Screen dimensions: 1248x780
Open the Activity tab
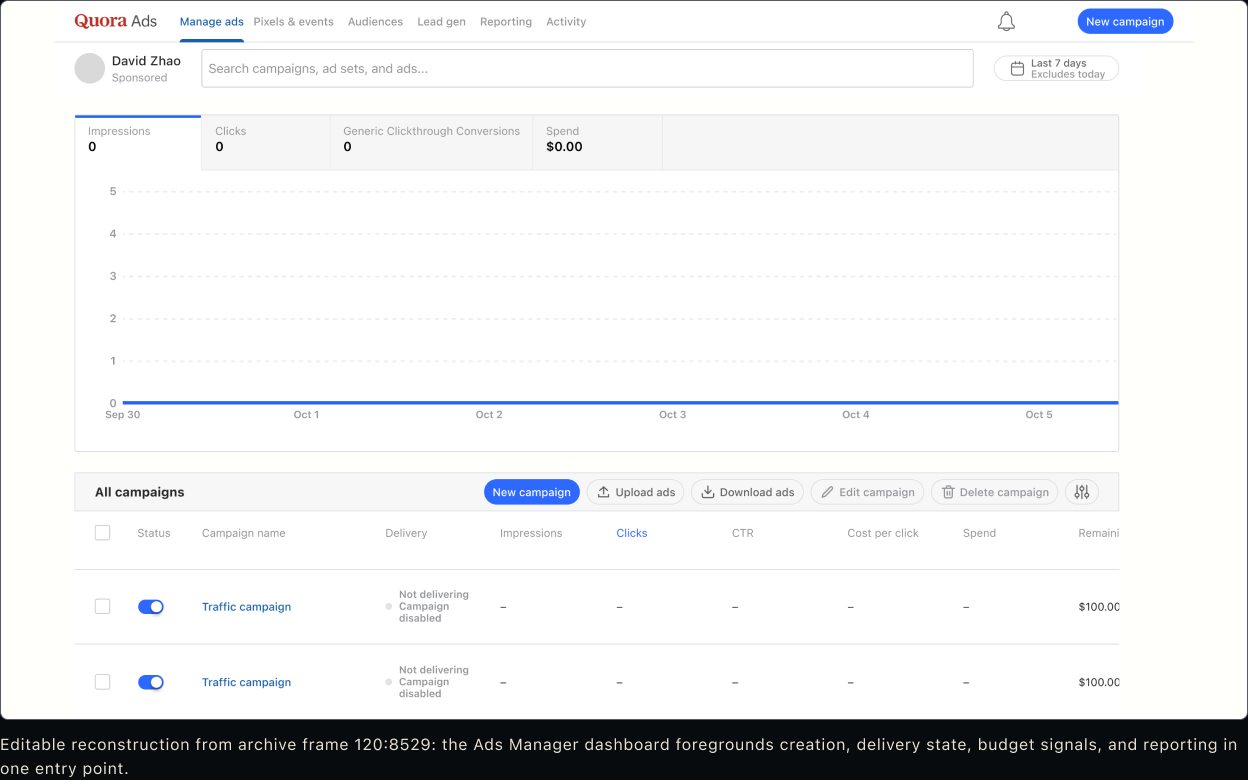click(x=566, y=22)
